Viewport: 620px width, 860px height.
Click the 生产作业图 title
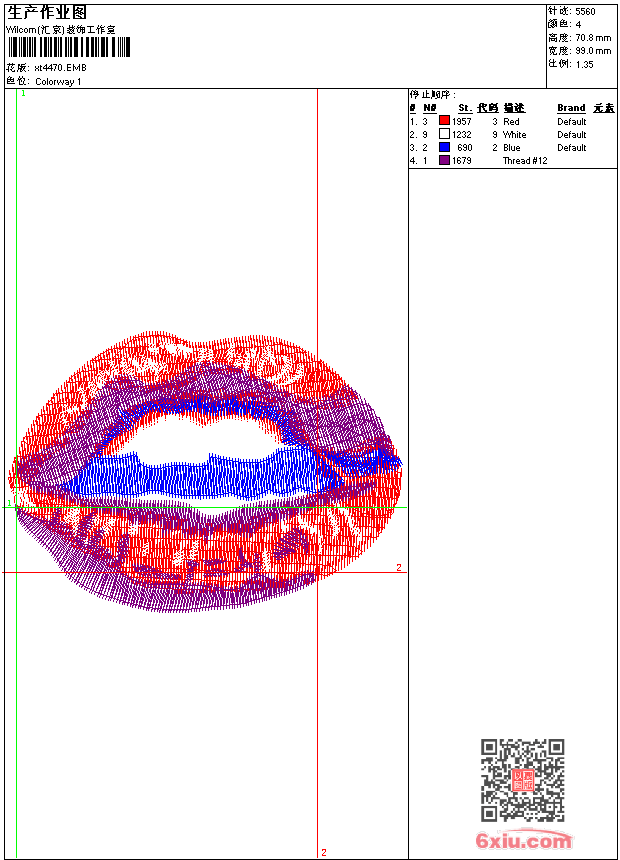point(47,12)
